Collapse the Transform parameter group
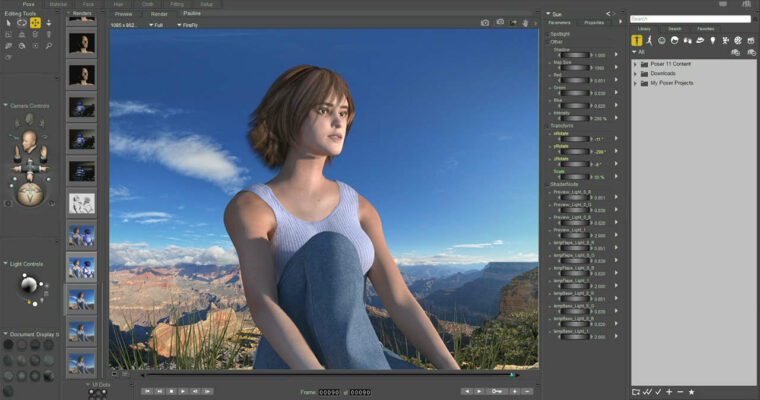The image size is (760, 400). click(x=549, y=126)
